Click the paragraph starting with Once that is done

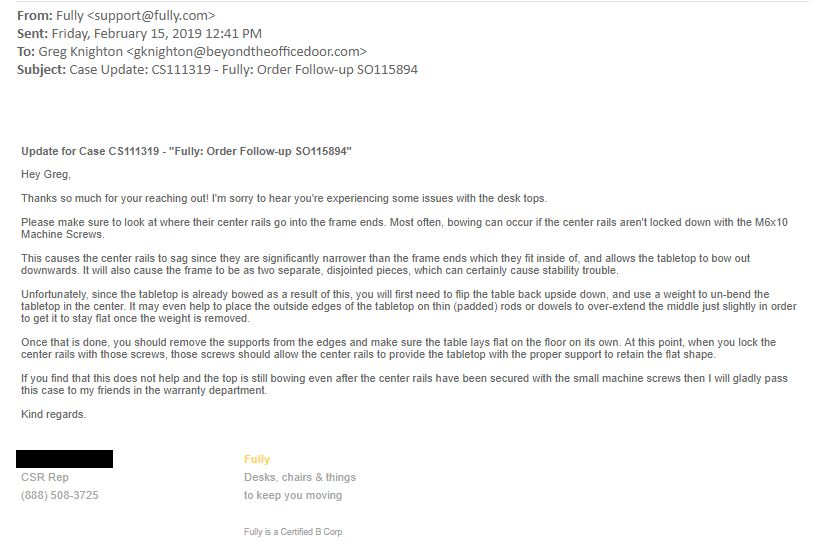click(399, 348)
